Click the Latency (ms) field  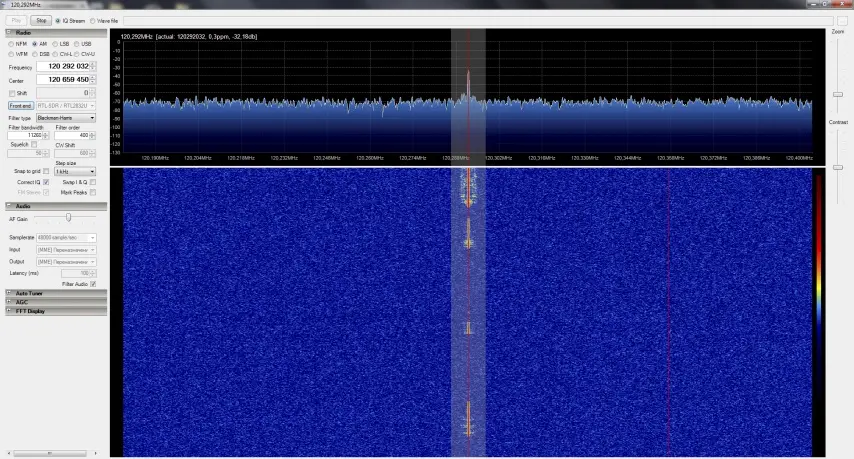76,273
